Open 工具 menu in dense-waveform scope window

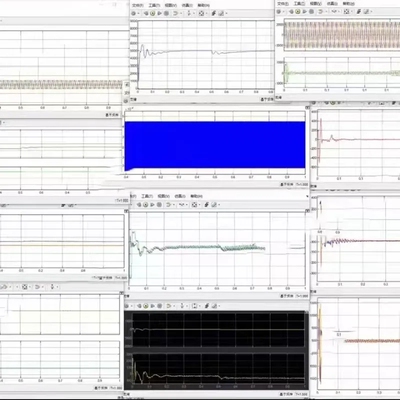click(x=299, y=4)
